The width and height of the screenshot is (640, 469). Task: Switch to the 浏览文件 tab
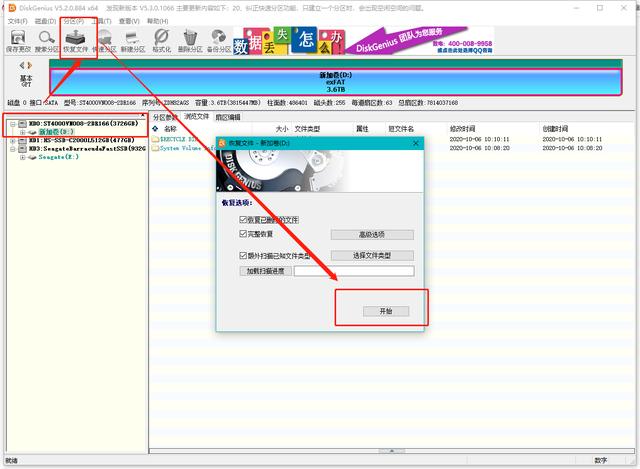[x=196, y=117]
